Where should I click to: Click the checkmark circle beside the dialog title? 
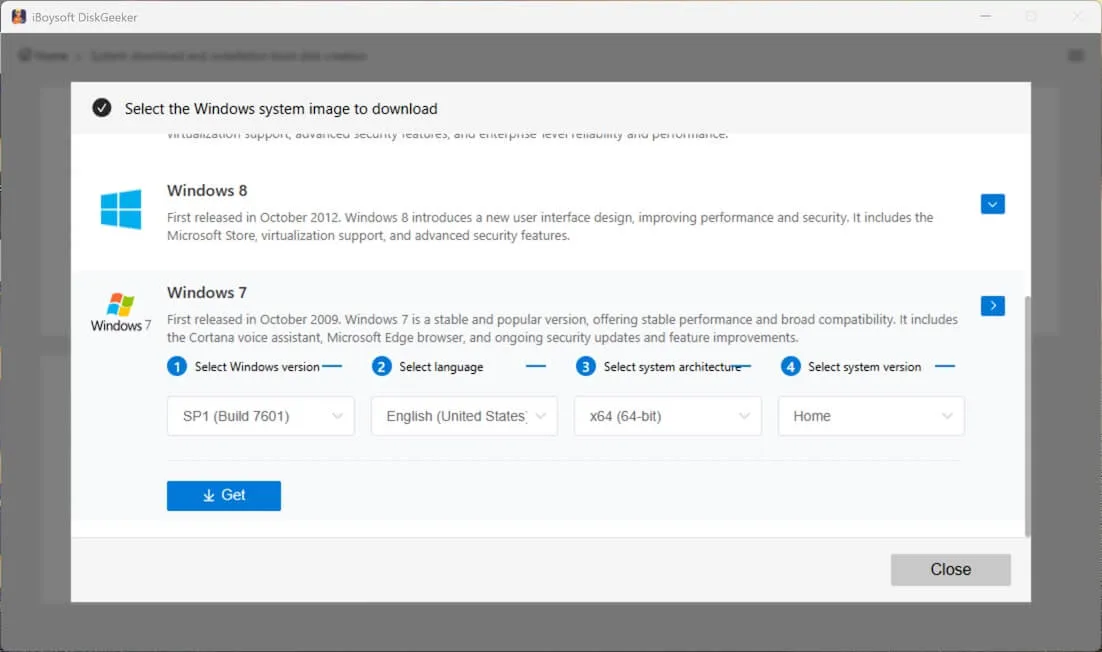[x=101, y=107]
